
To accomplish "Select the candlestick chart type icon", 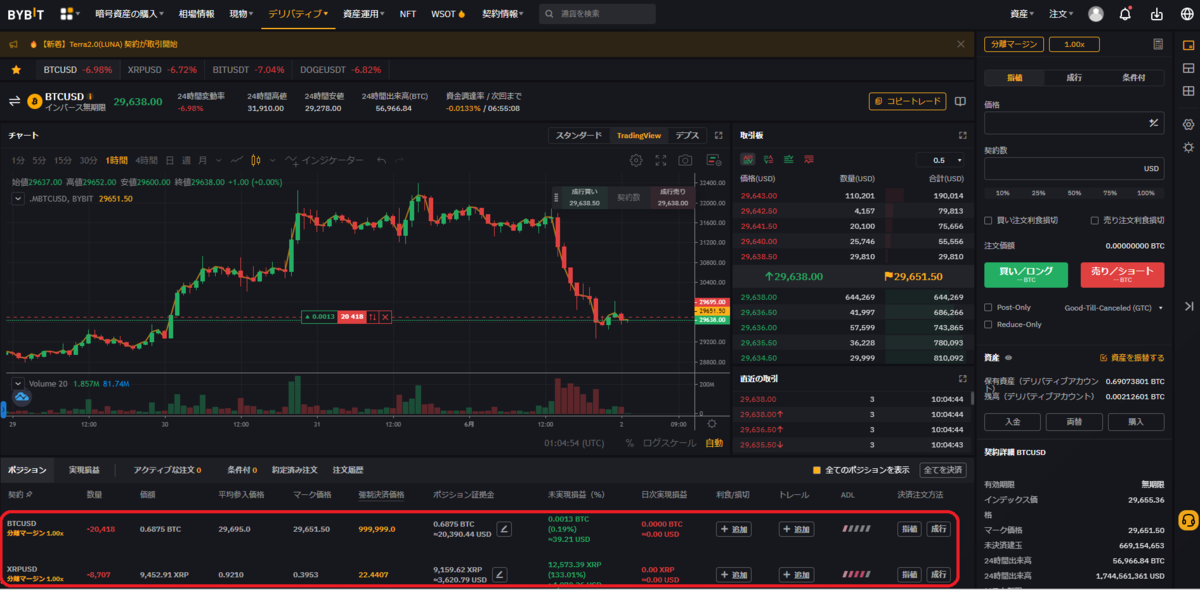I will pos(256,160).
